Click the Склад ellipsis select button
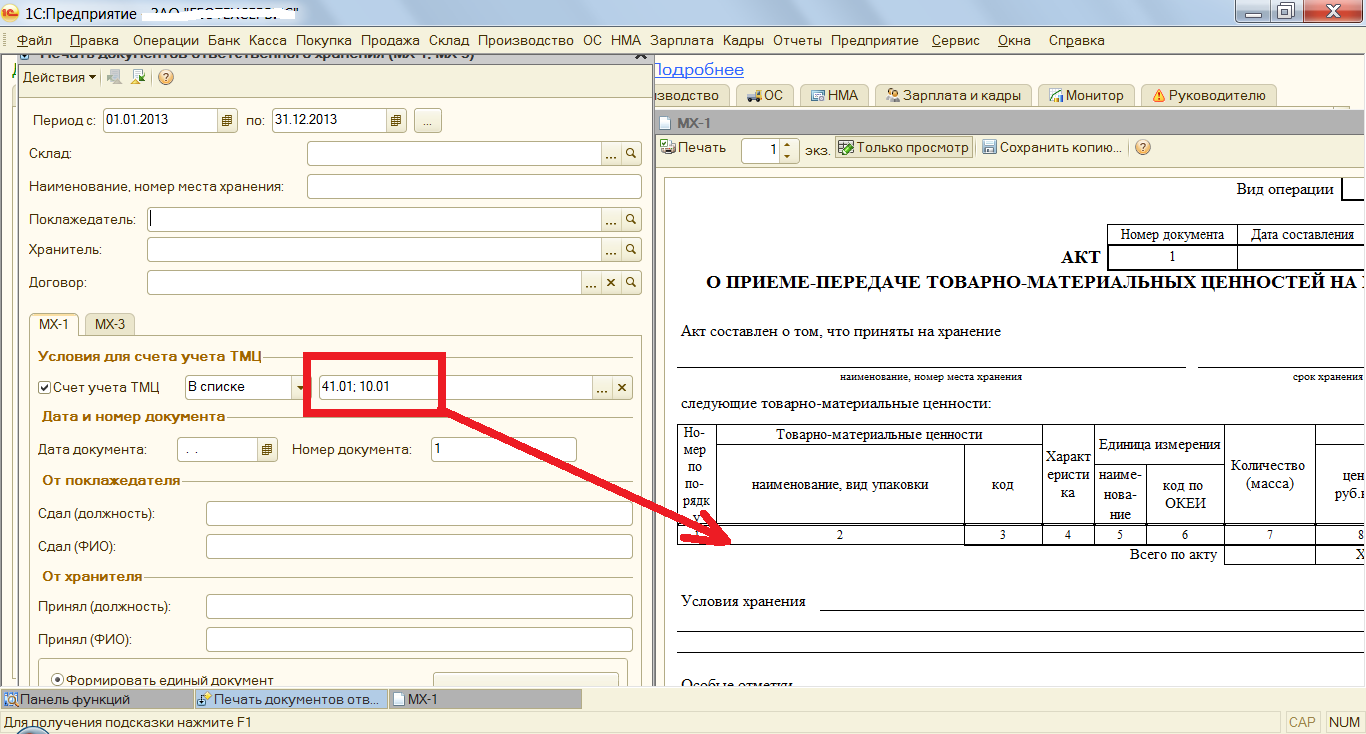1366x734 pixels. [x=610, y=154]
